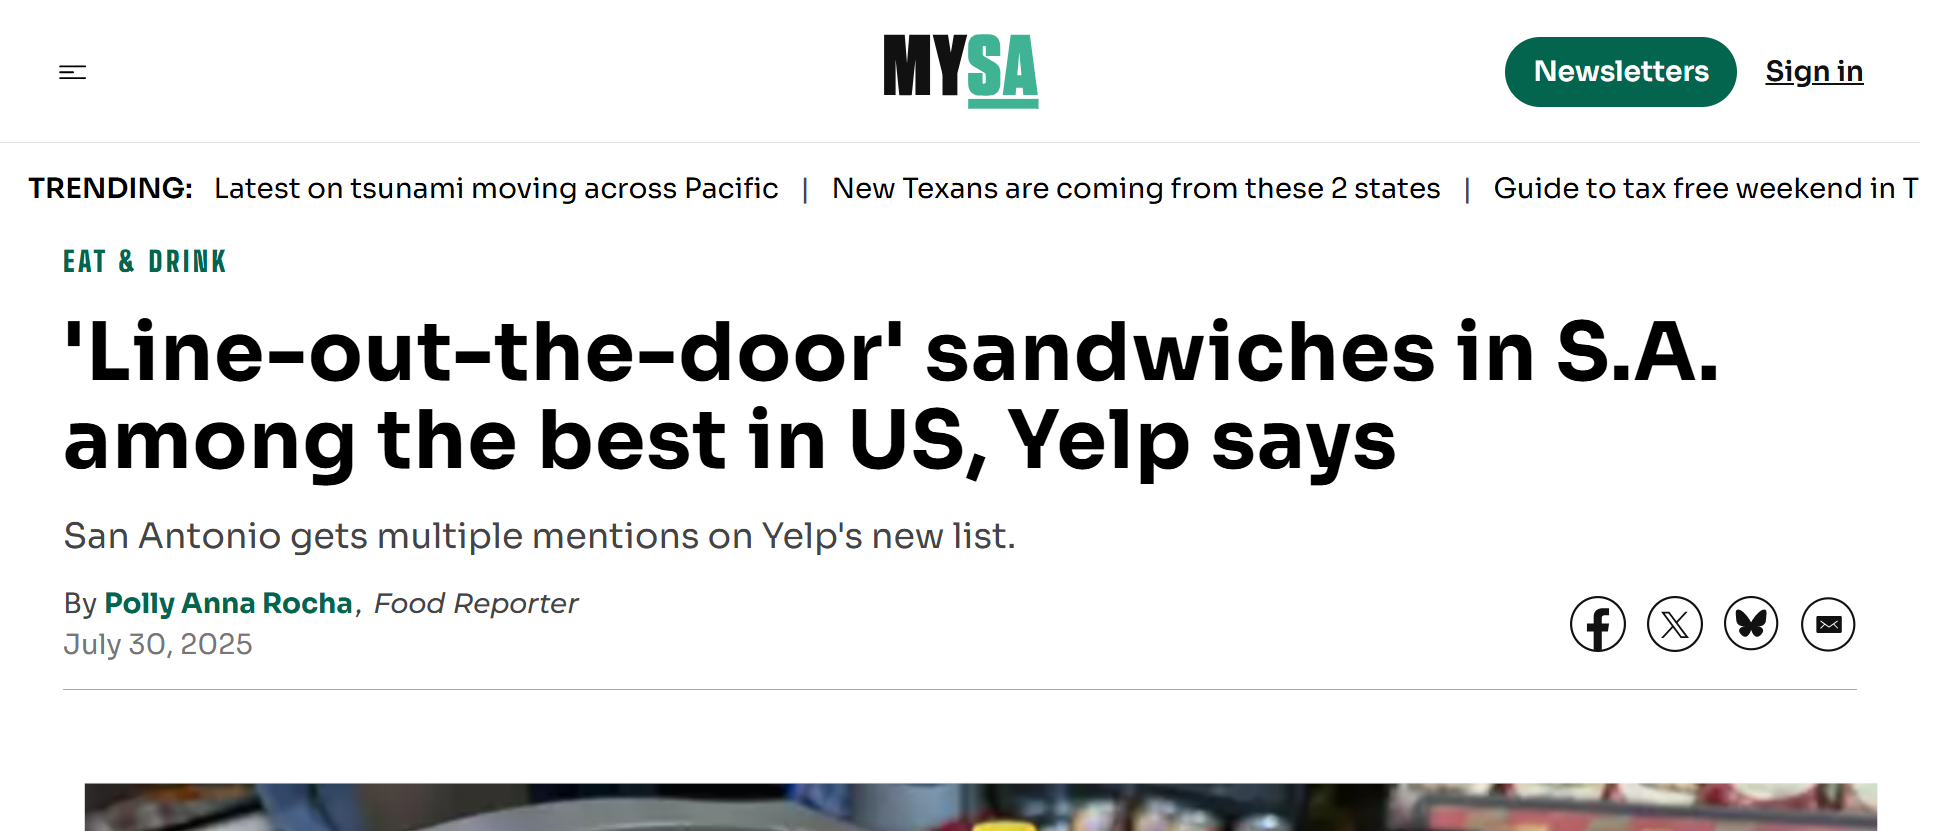Browse the EAT & DRINK section
The image size is (1956, 831).
click(143, 261)
